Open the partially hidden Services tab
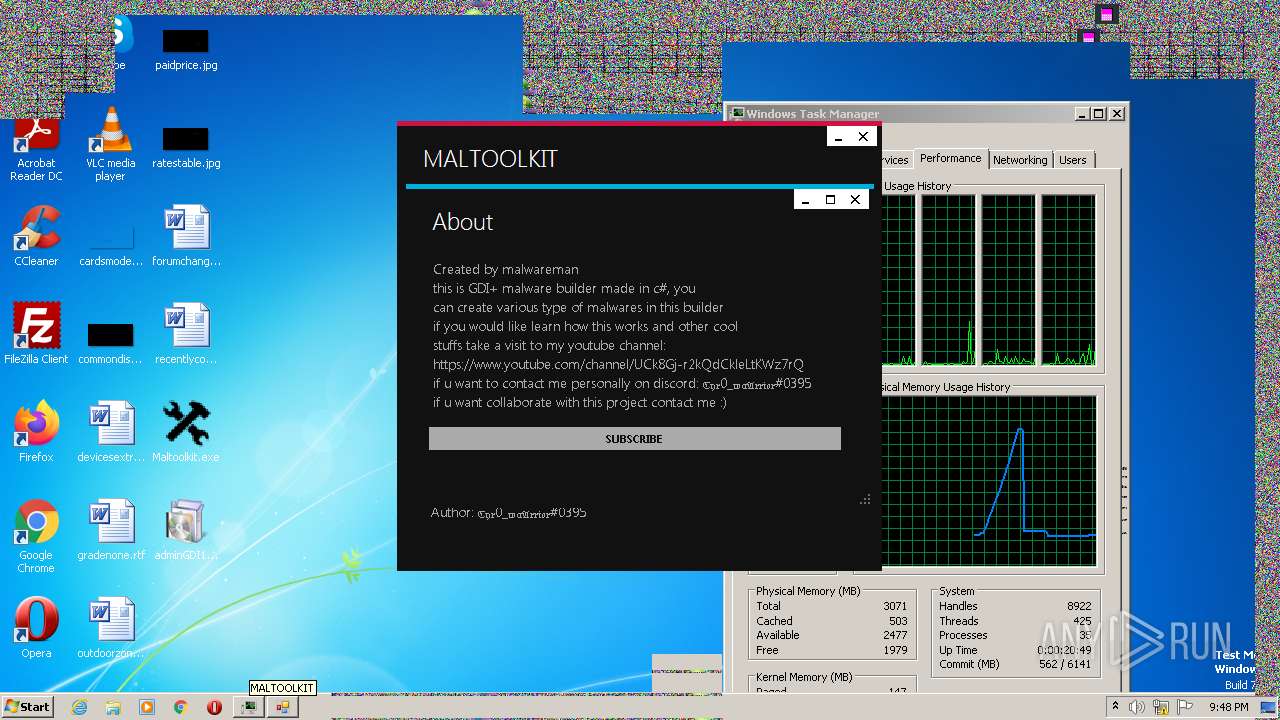 896,160
